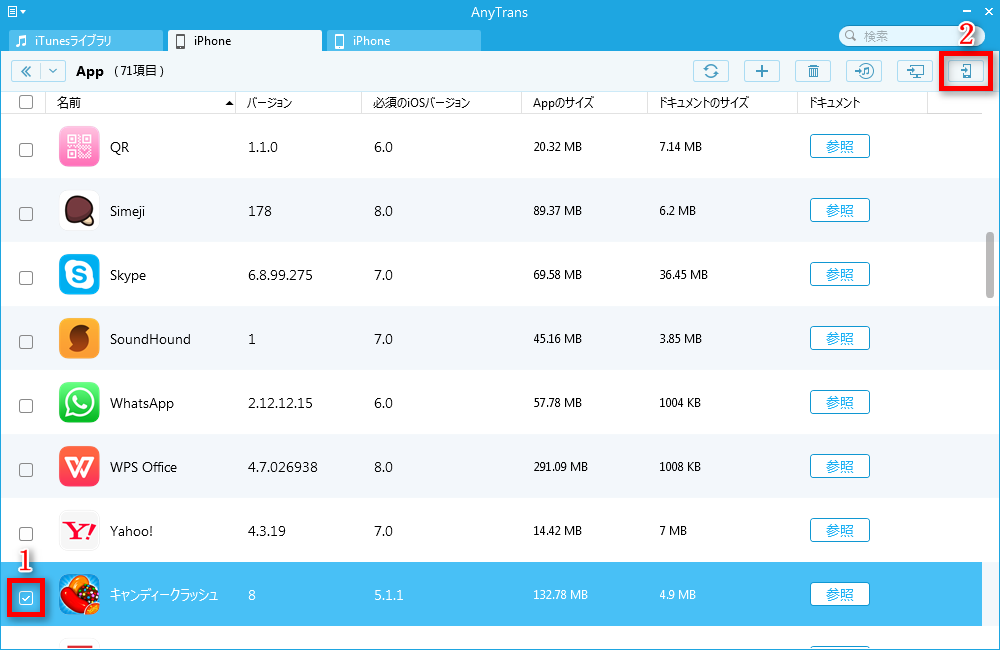Click the SoundHound app icon

(79, 339)
